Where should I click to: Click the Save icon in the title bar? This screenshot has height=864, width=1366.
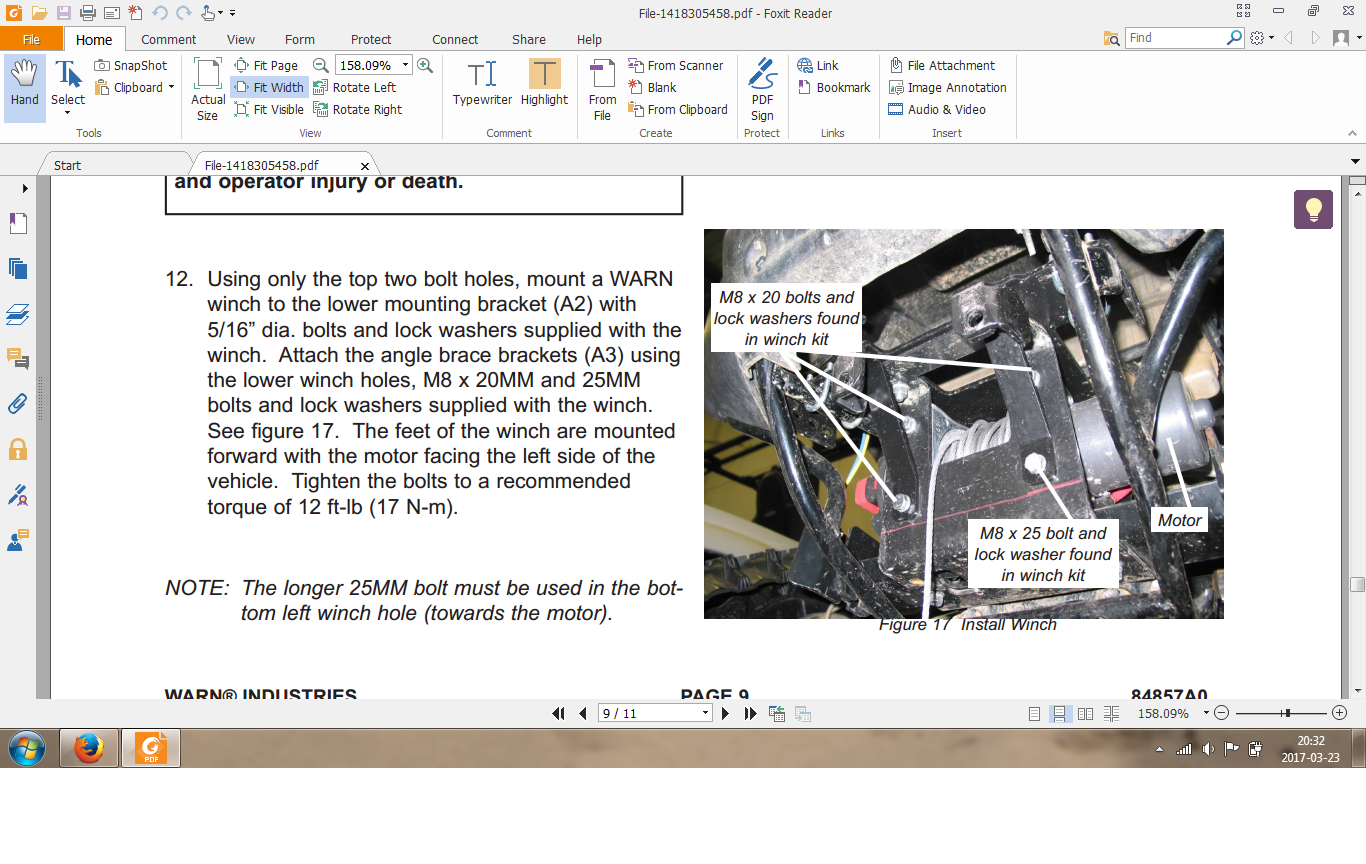[63, 13]
